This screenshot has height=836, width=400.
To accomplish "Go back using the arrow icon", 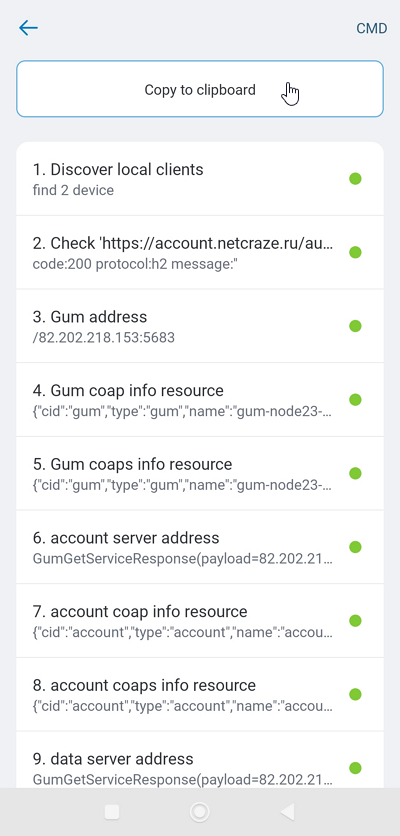I will (28, 28).
